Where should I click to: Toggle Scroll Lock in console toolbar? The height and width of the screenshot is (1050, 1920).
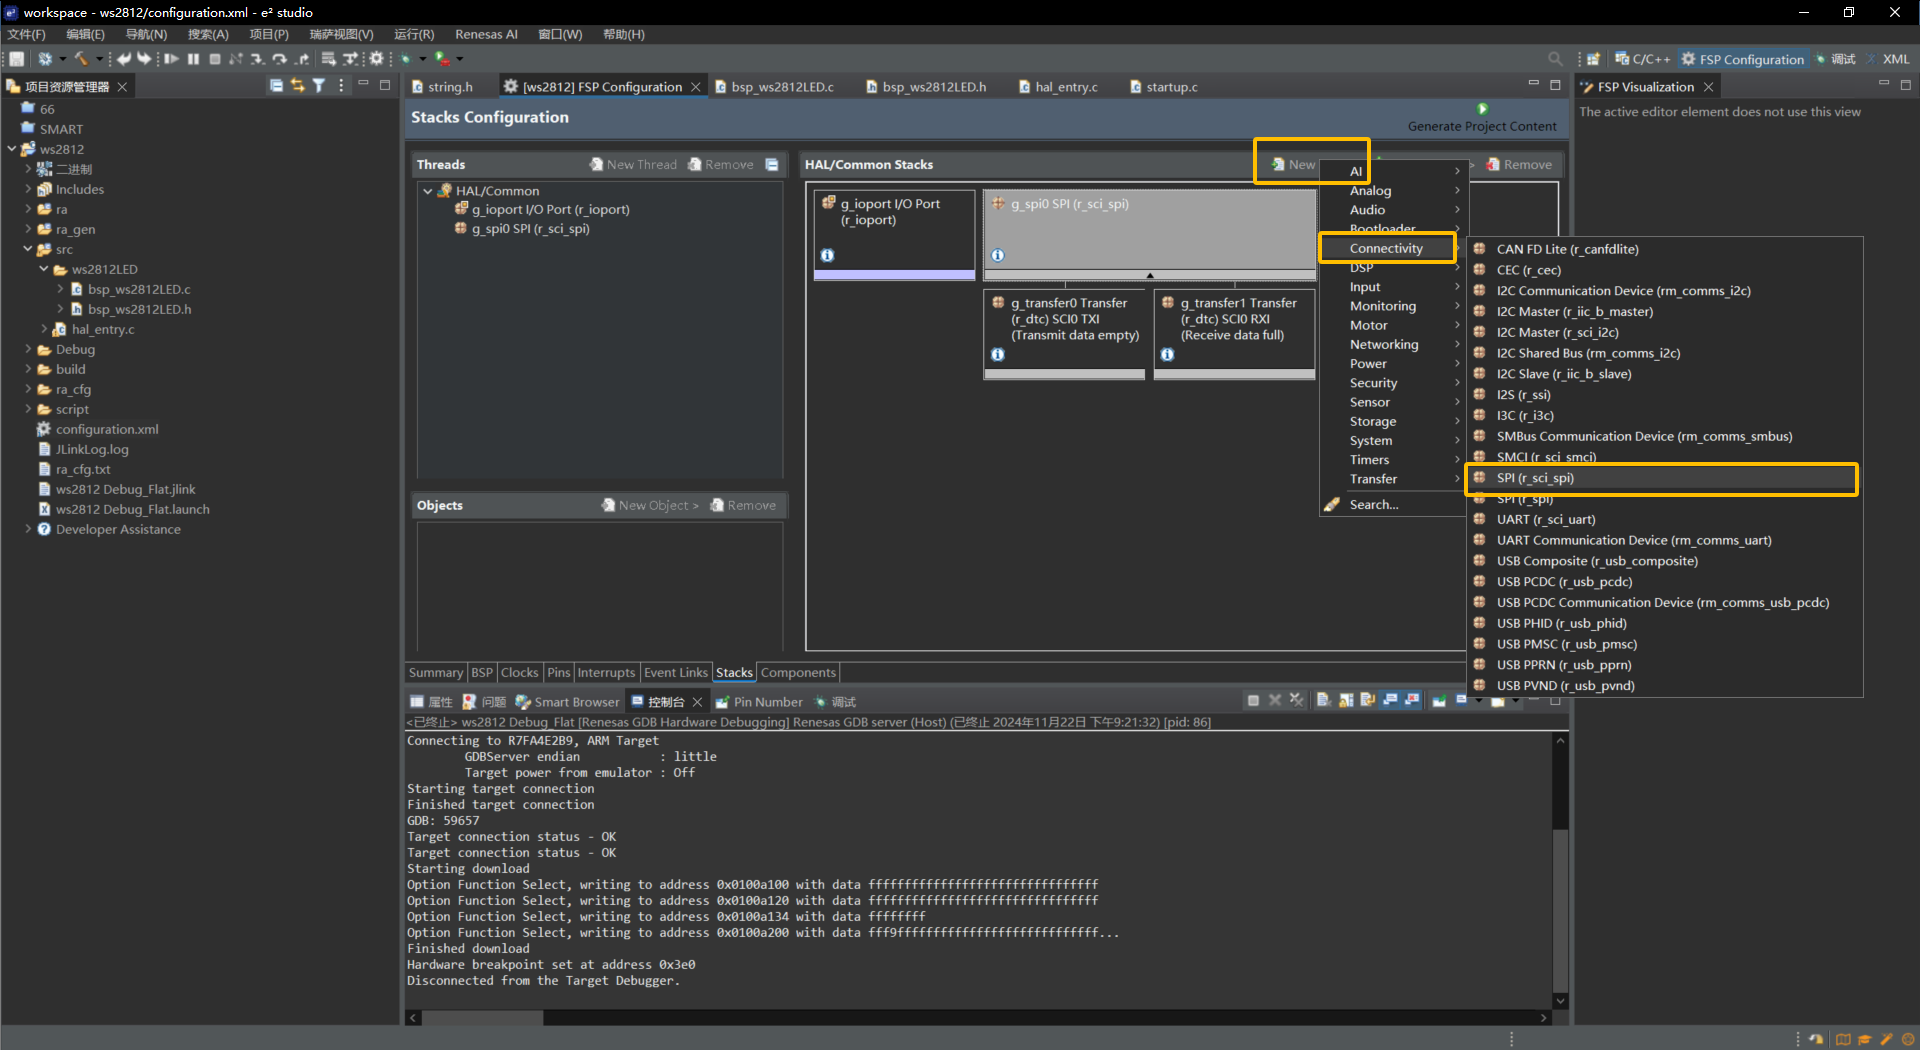1346,700
